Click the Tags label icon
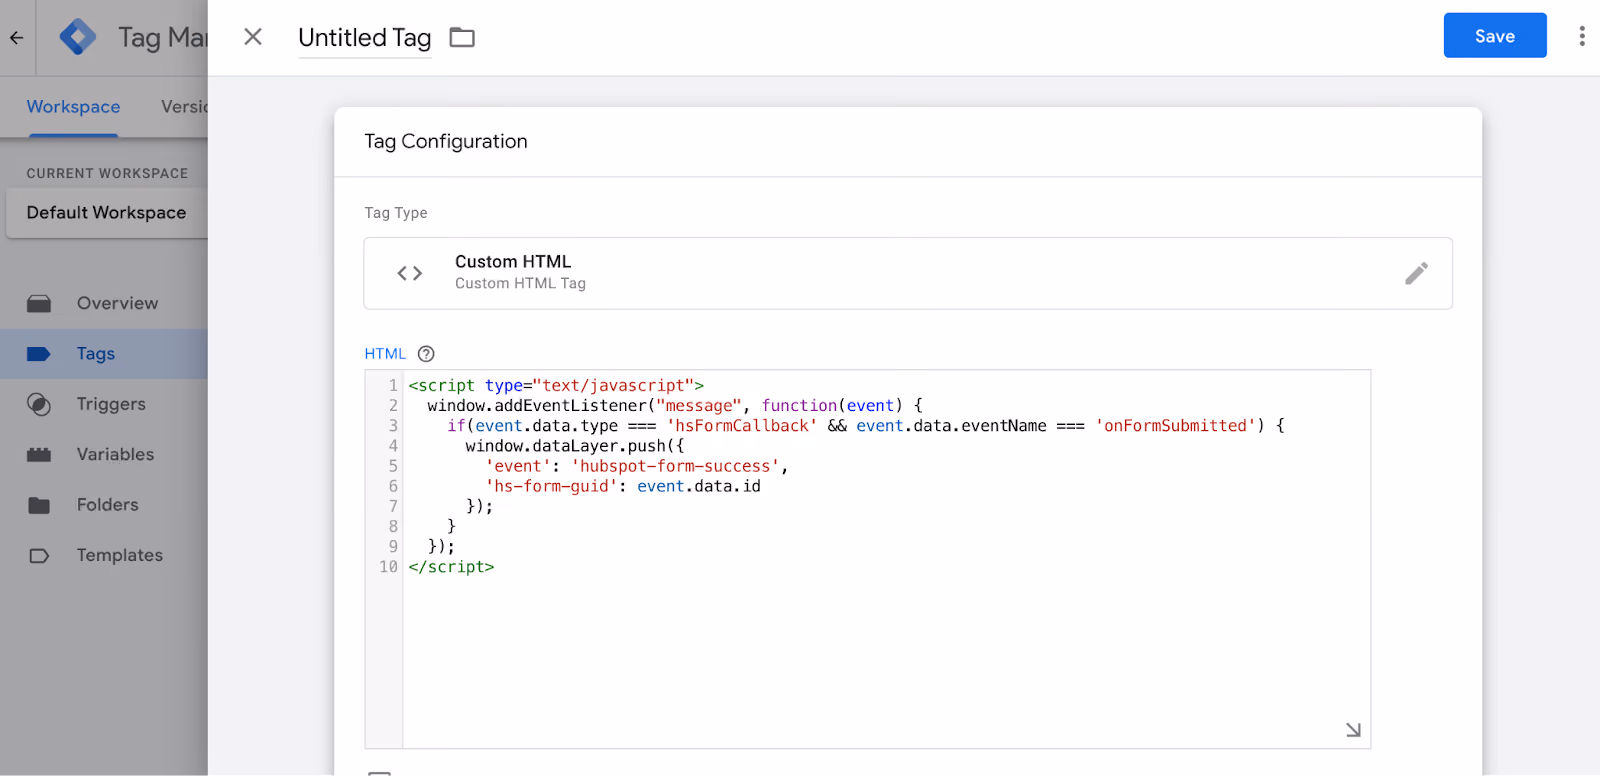1600x776 pixels. coord(39,354)
